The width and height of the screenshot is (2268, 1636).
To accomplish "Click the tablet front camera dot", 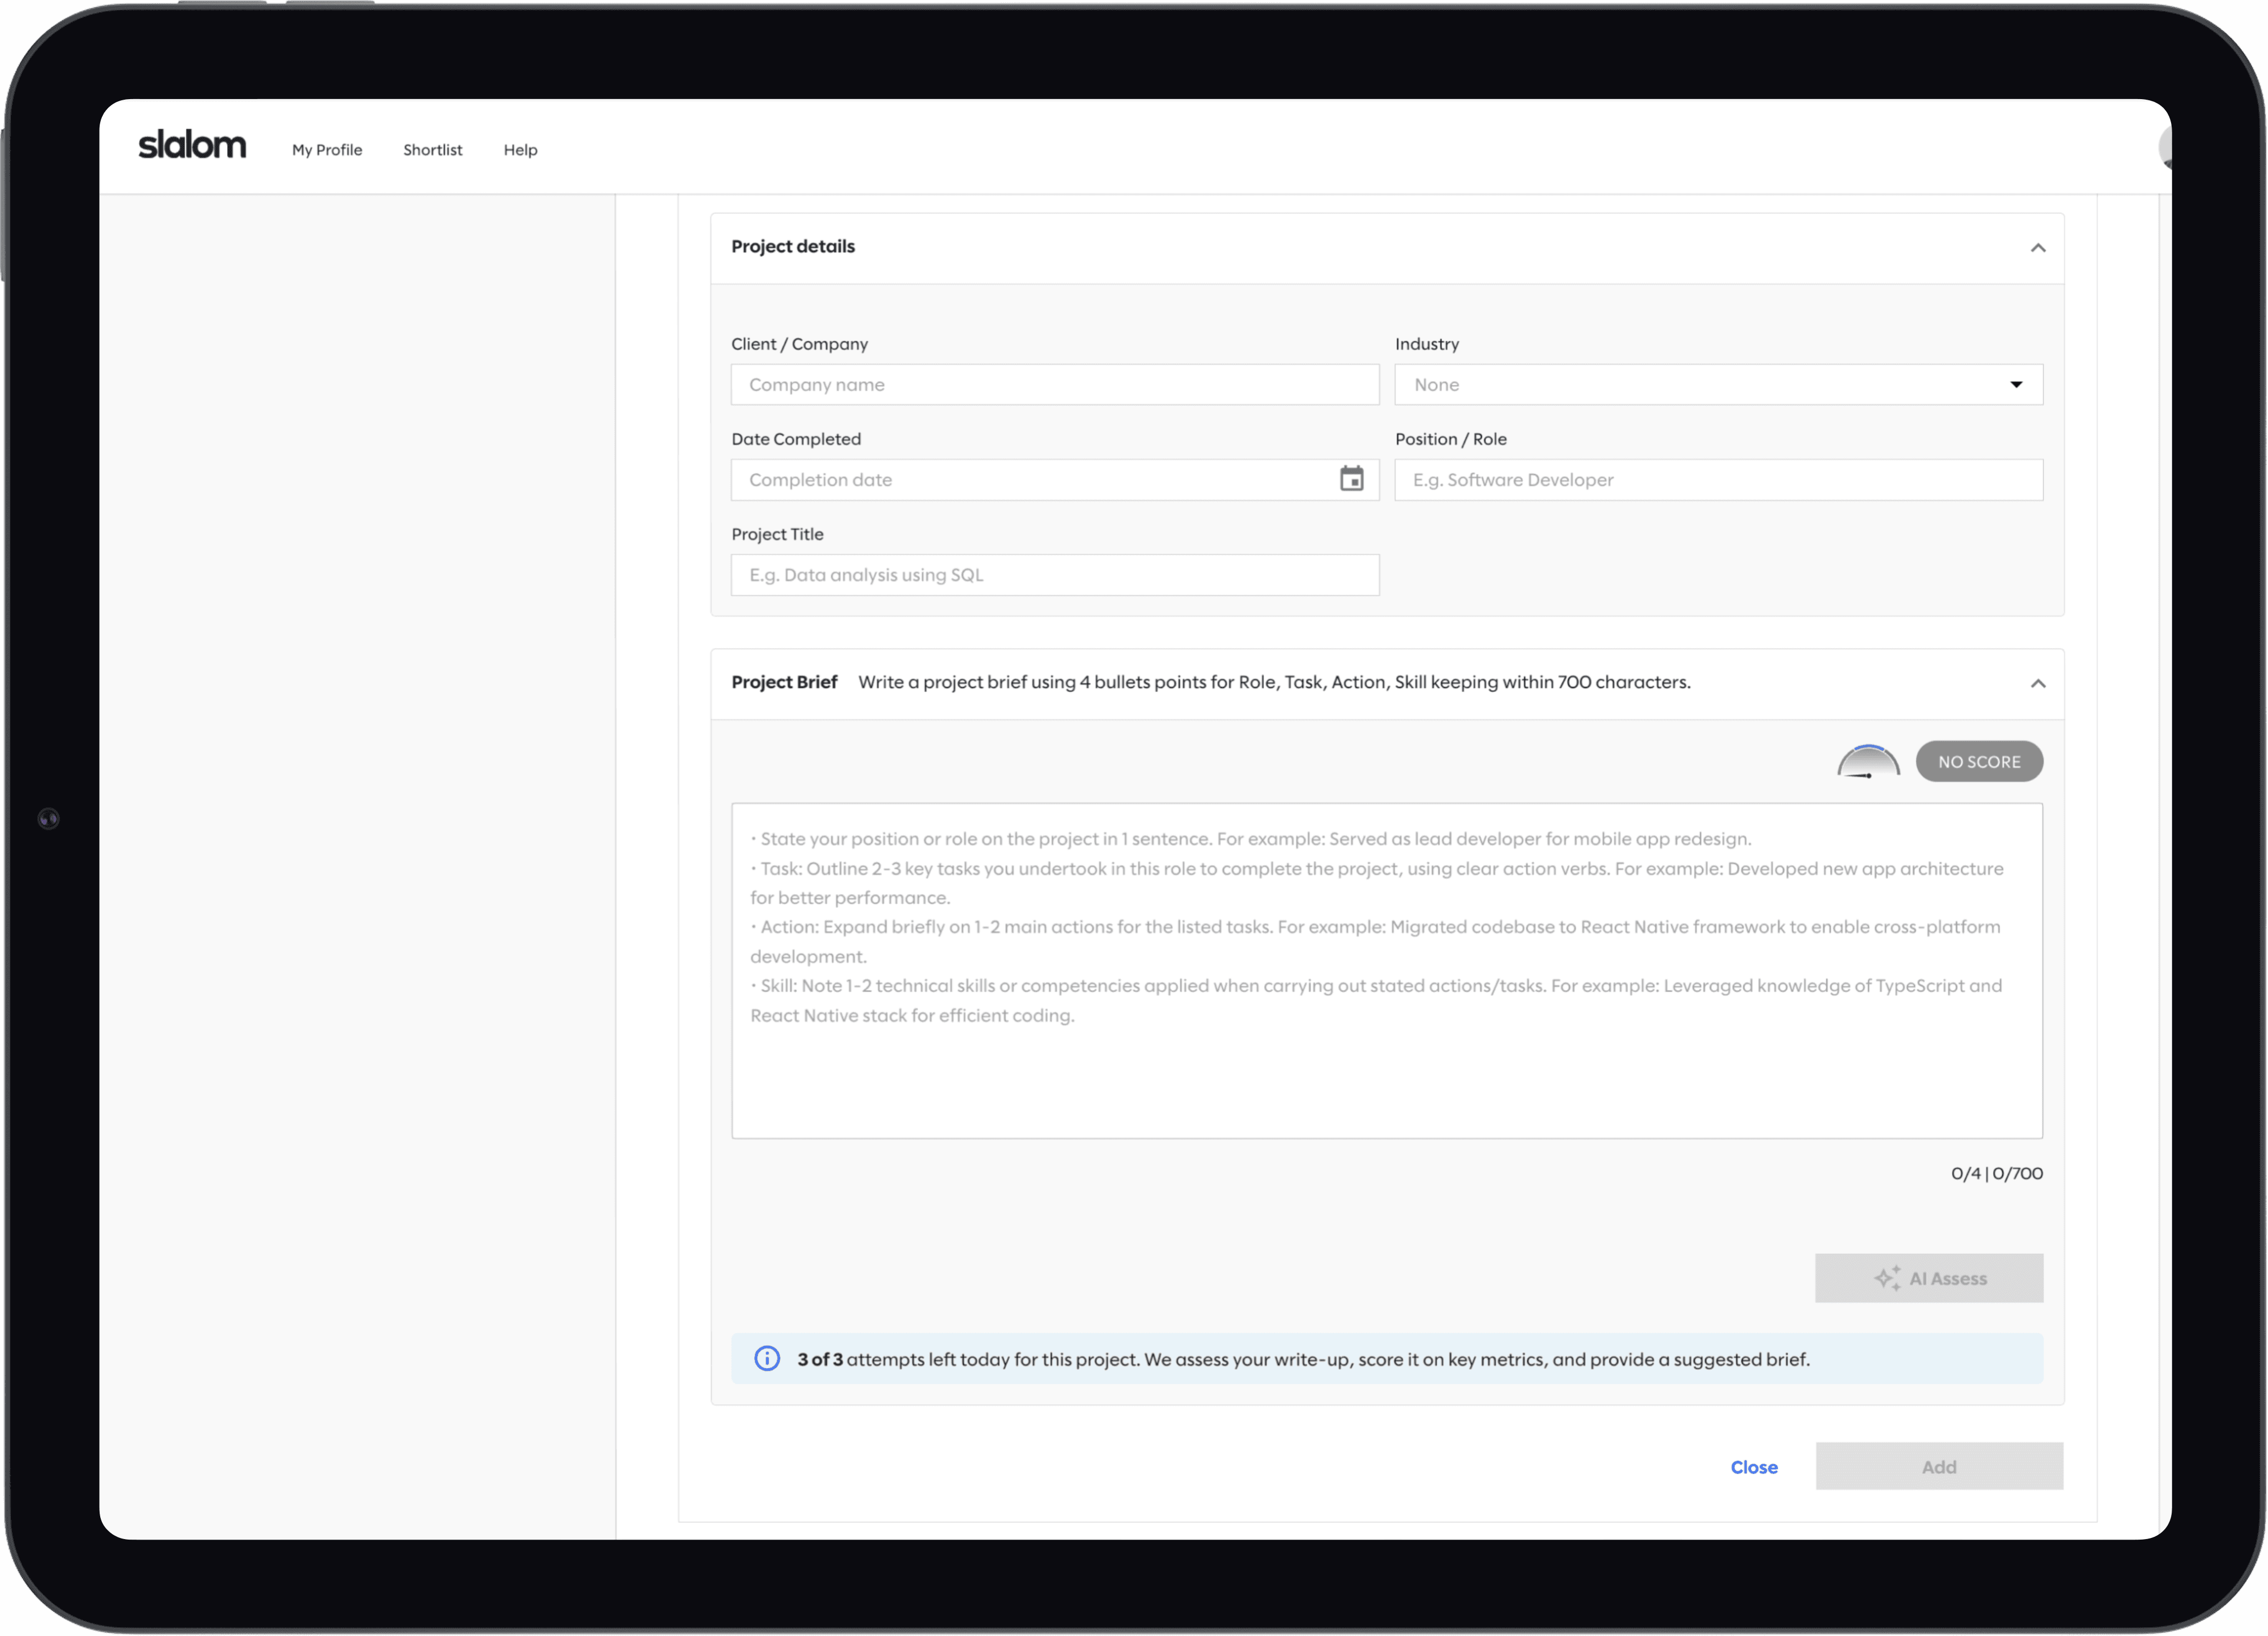I will tap(48, 819).
